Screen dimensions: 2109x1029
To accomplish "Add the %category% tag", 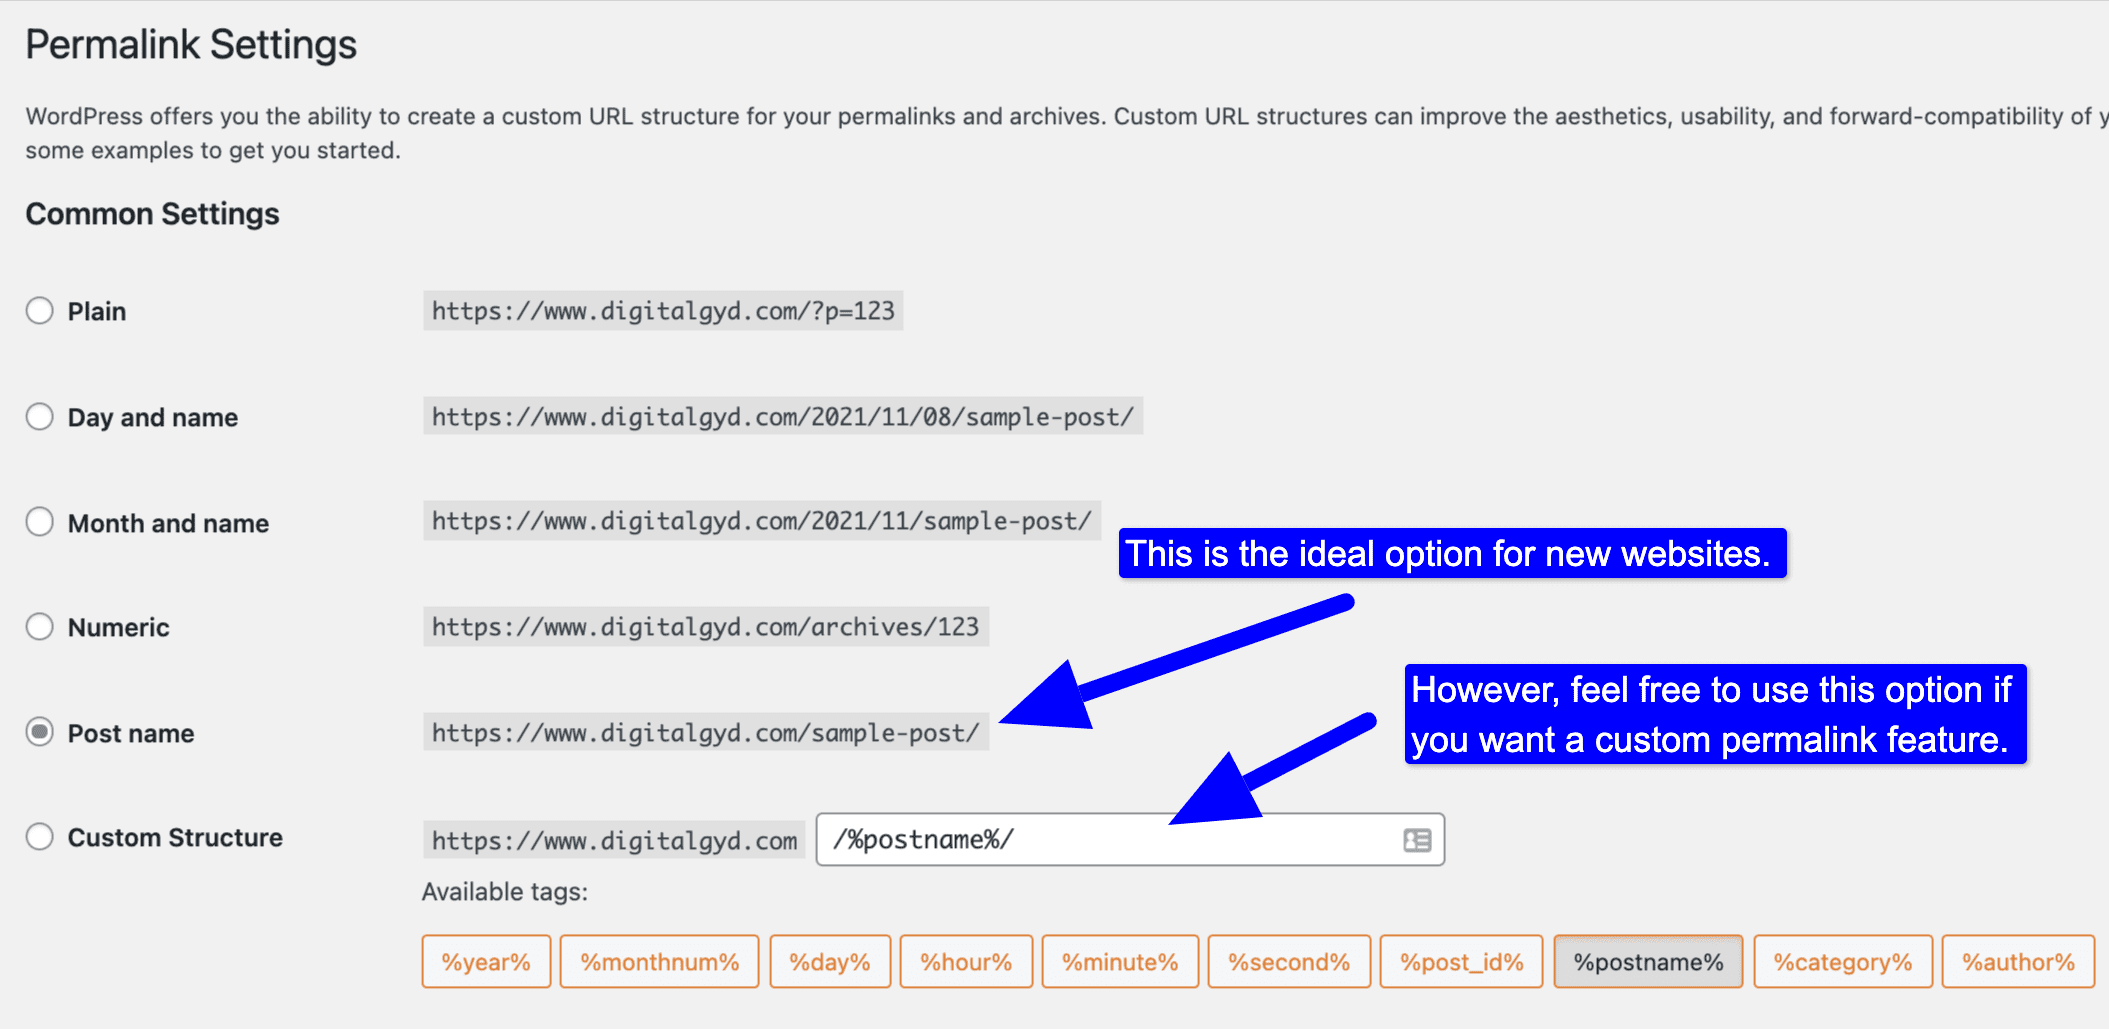I will tap(1843, 962).
